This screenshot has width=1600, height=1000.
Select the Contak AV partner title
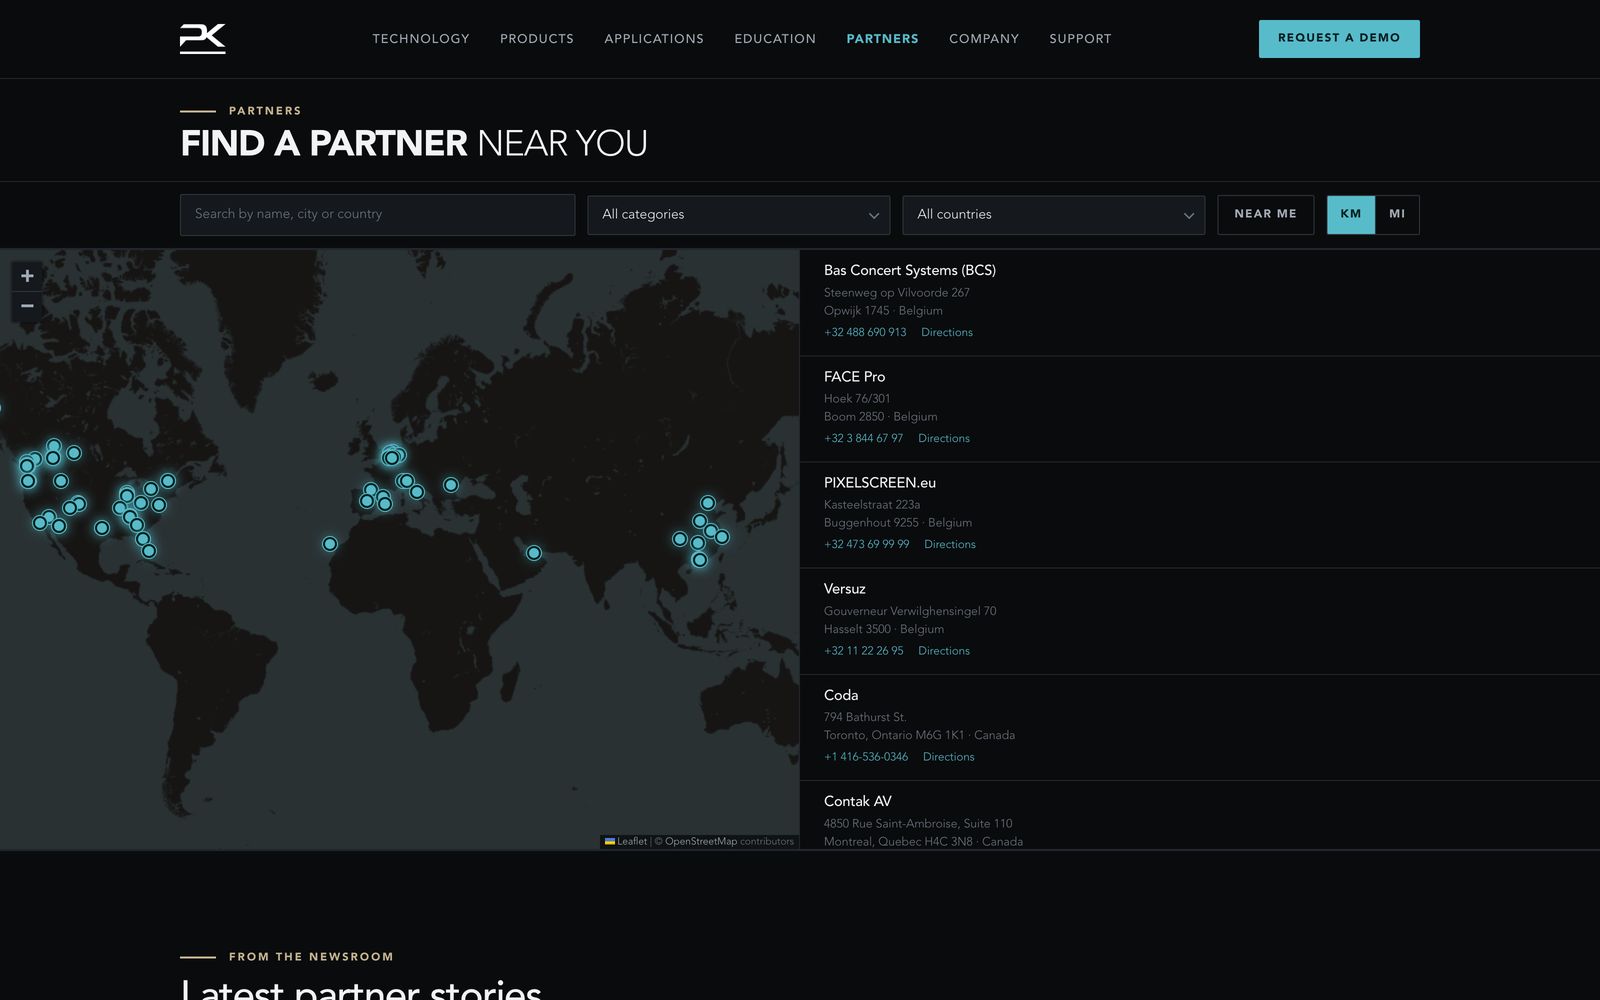[858, 801]
